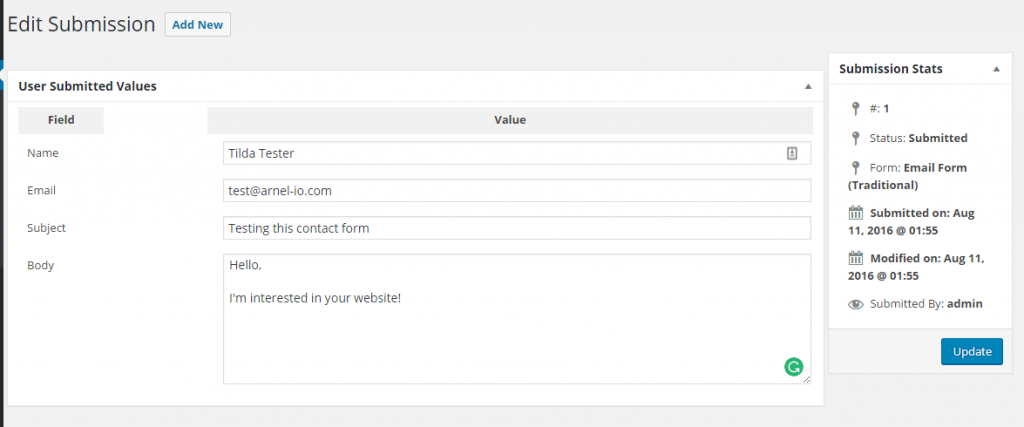Click the pin icon beside Form
The height and width of the screenshot is (427, 1024).
coord(855,168)
